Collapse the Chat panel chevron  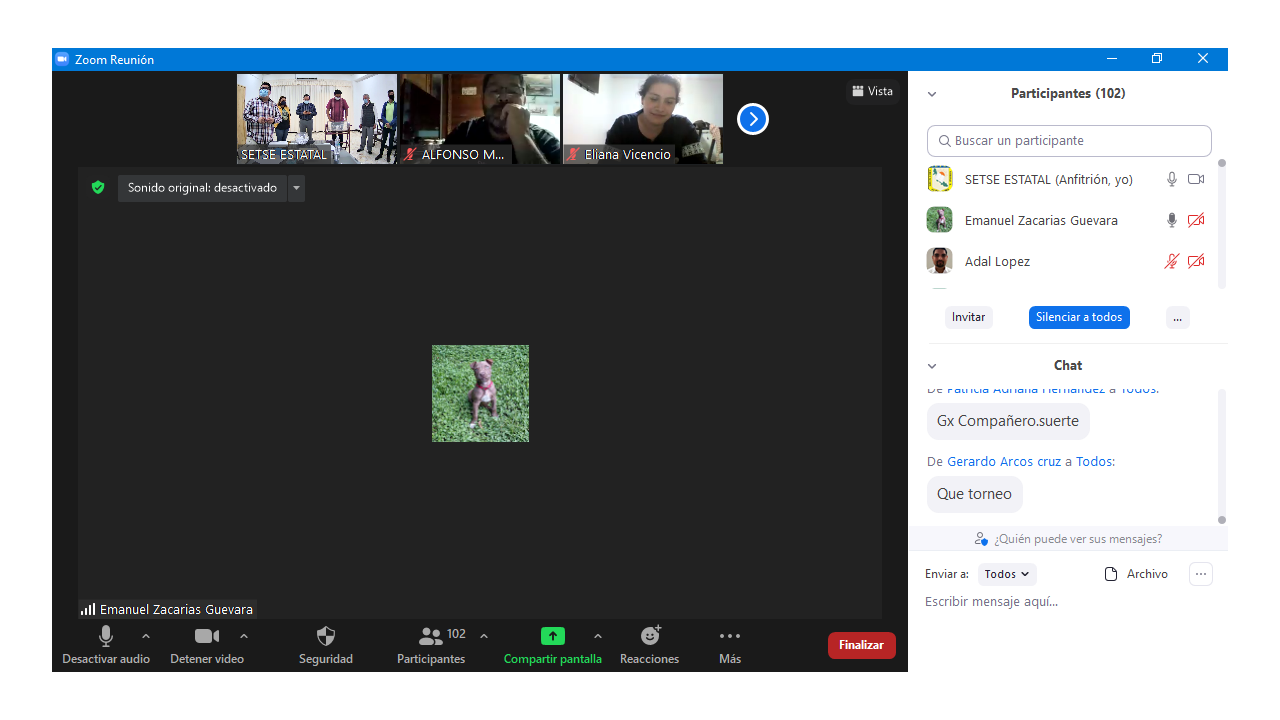coord(932,366)
